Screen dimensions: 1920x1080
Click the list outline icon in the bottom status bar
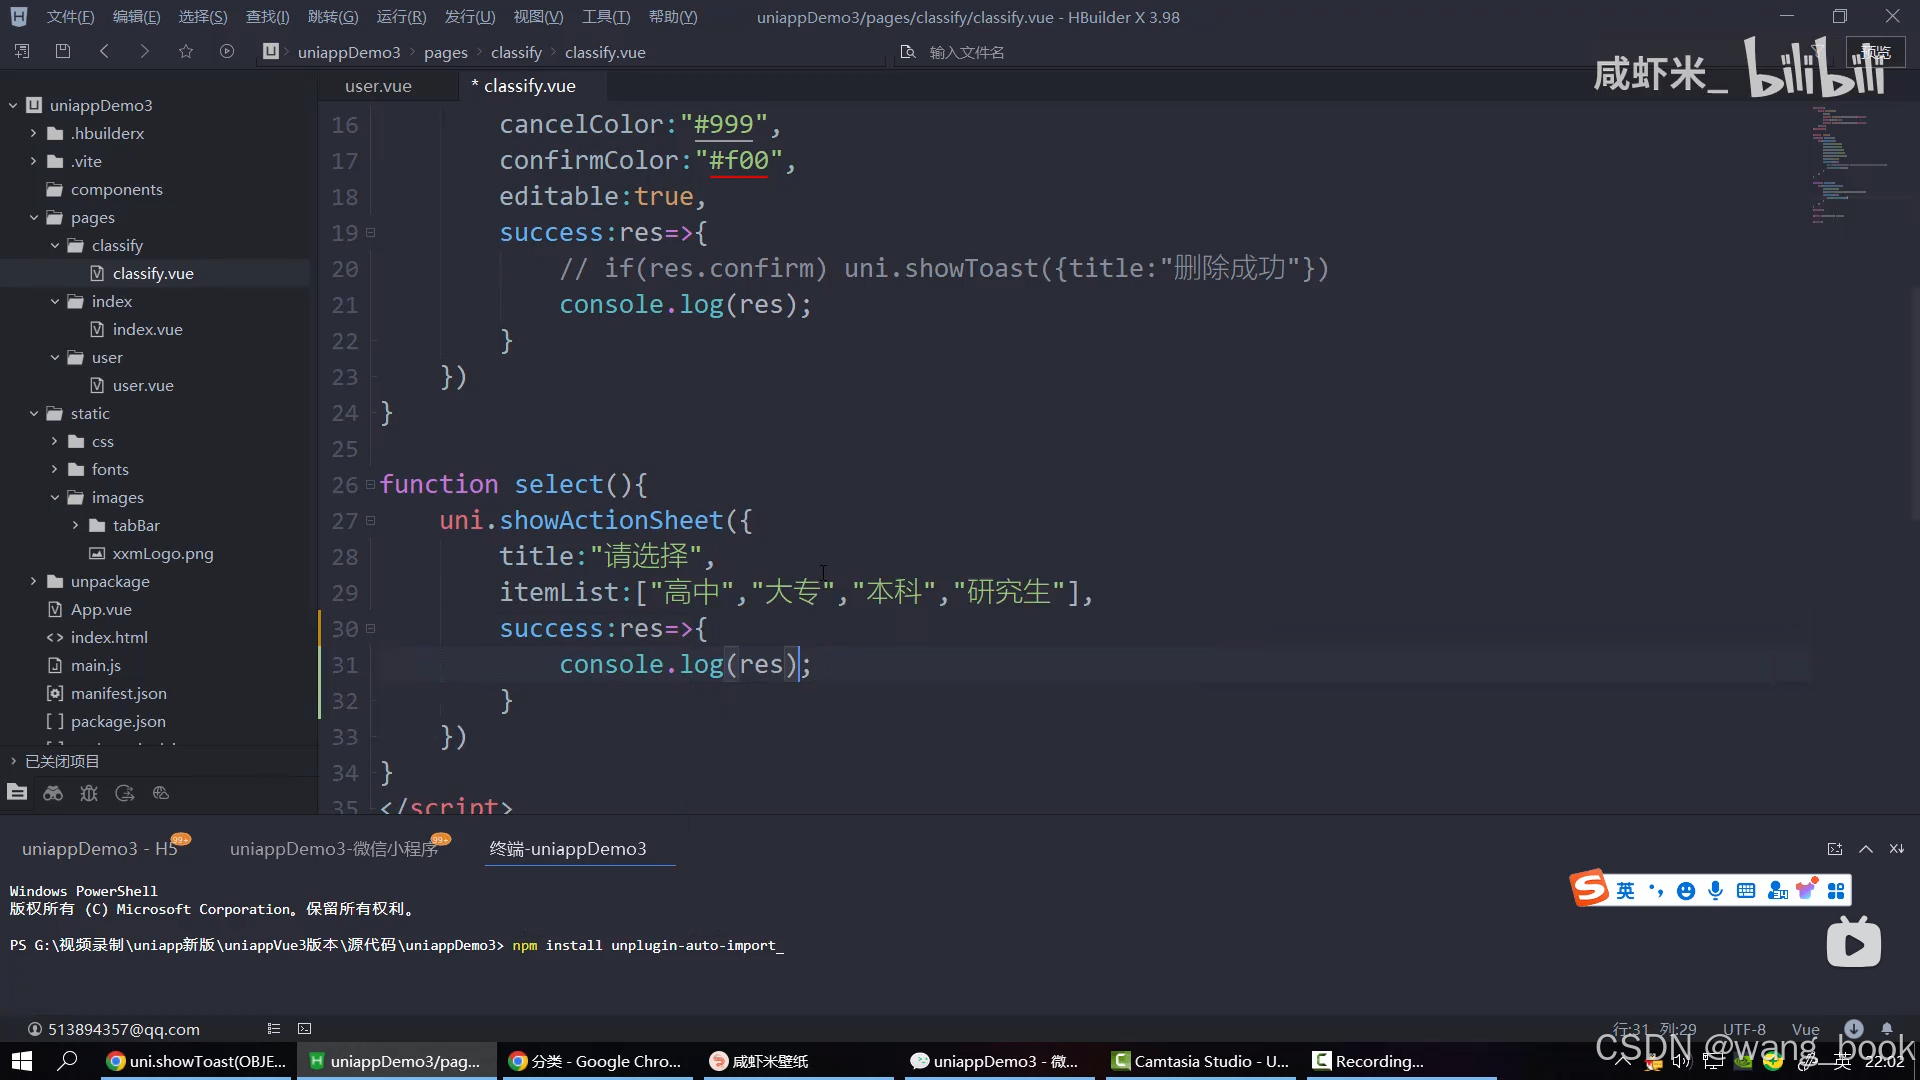coord(274,1029)
